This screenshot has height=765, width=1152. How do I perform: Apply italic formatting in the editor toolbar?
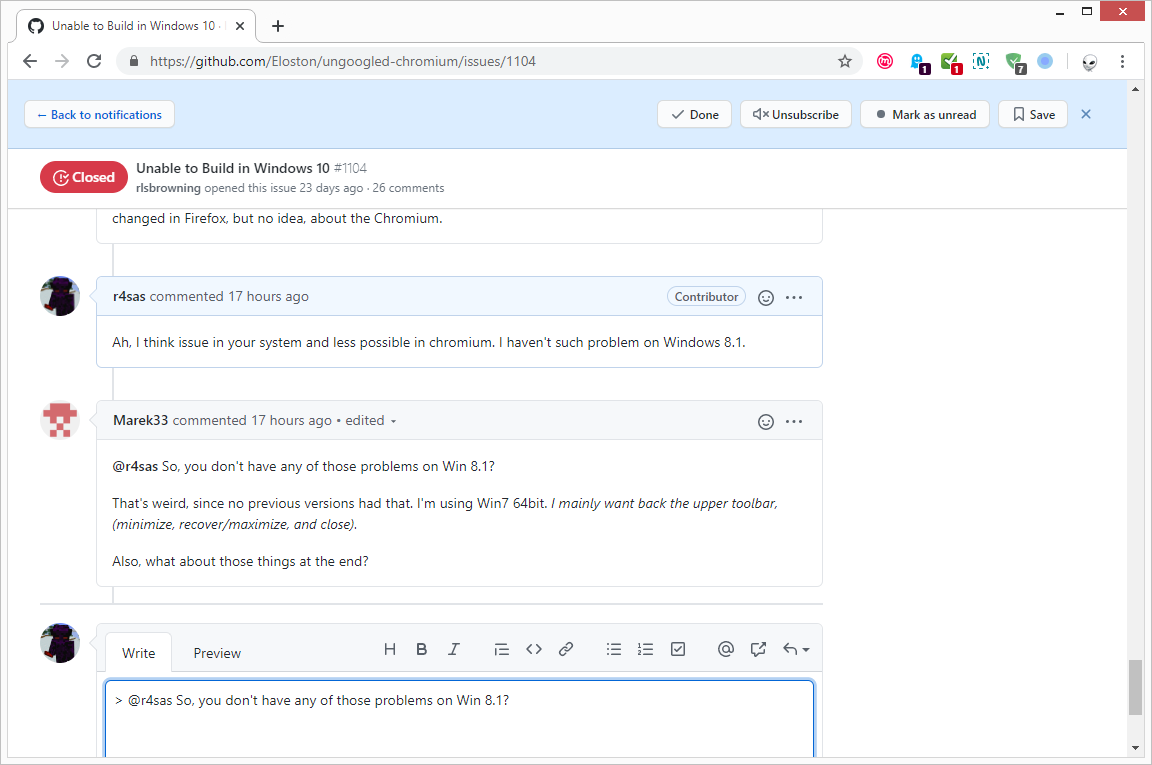[x=454, y=649]
